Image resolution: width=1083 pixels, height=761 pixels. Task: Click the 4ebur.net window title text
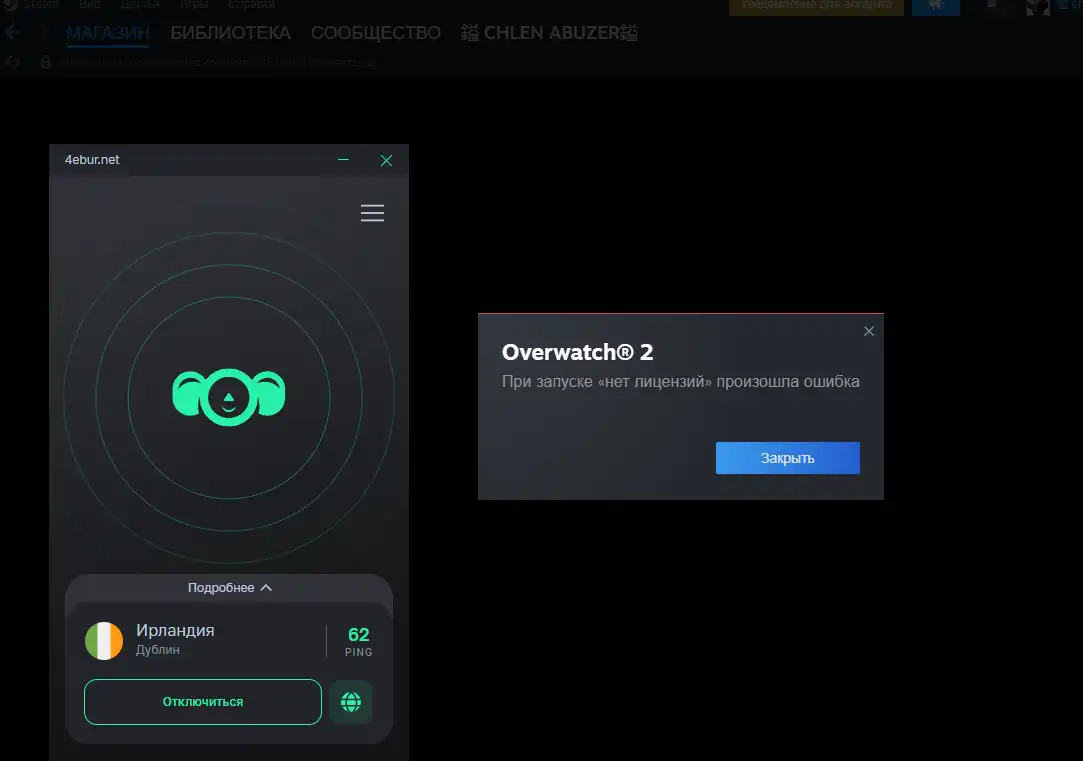92,160
